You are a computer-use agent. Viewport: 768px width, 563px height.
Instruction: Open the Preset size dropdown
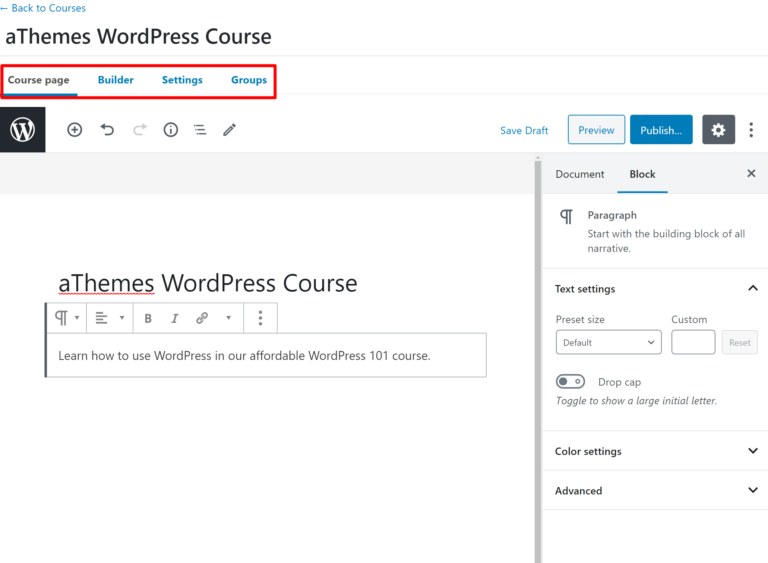click(608, 342)
